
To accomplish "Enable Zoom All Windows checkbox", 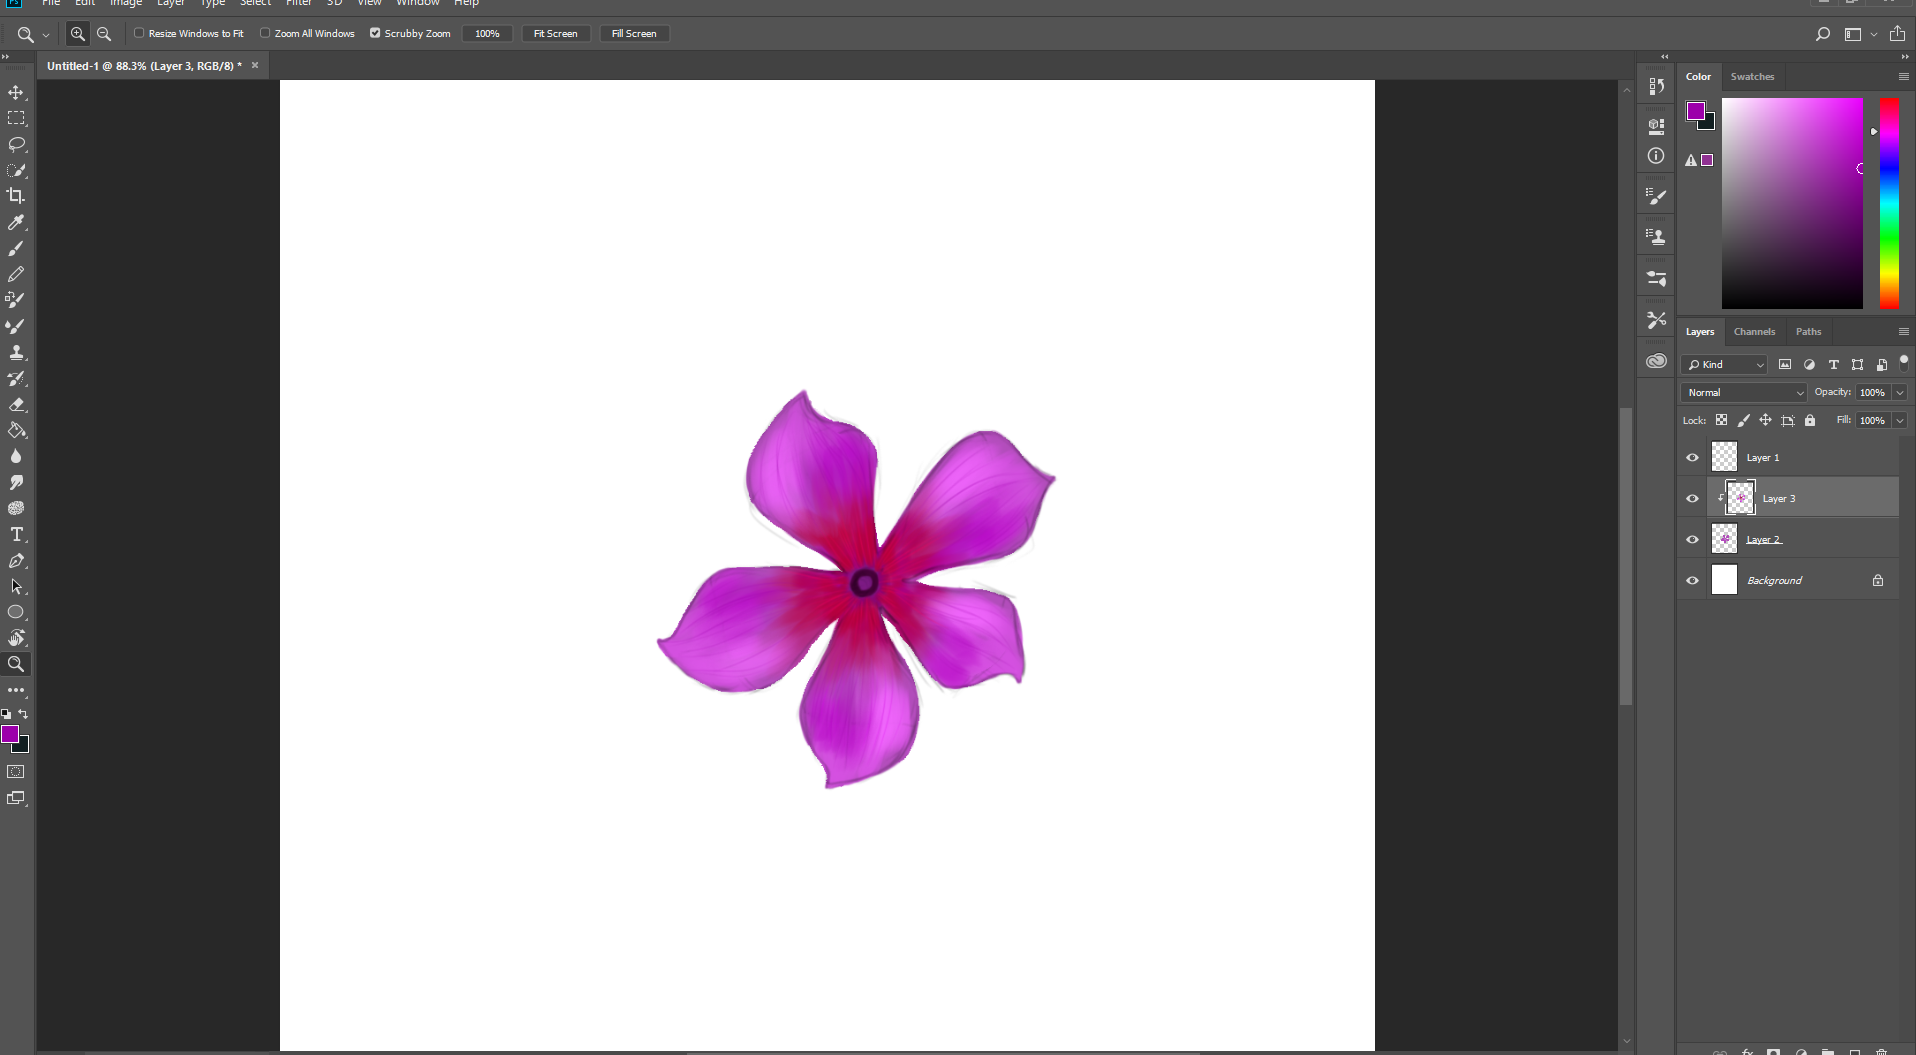I will (x=265, y=33).
